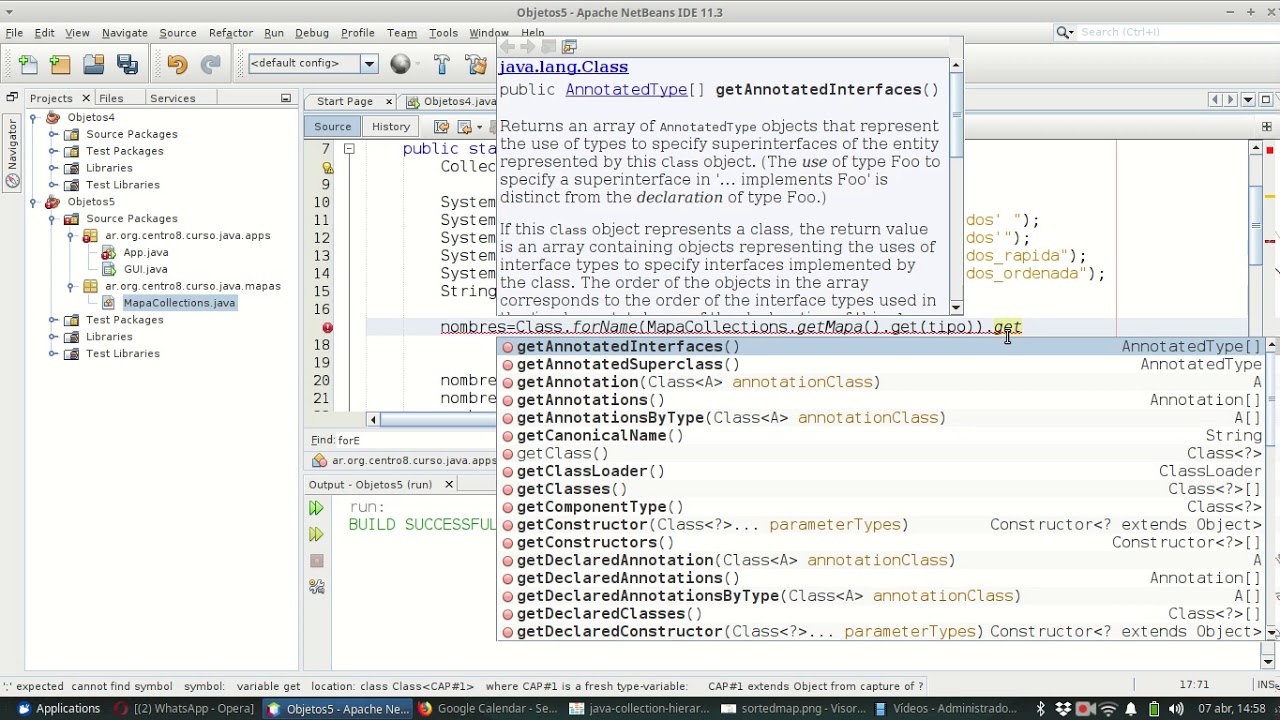Select getAnnotatedSuperclass() completion item
The image size is (1280, 720).
coord(628,365)
